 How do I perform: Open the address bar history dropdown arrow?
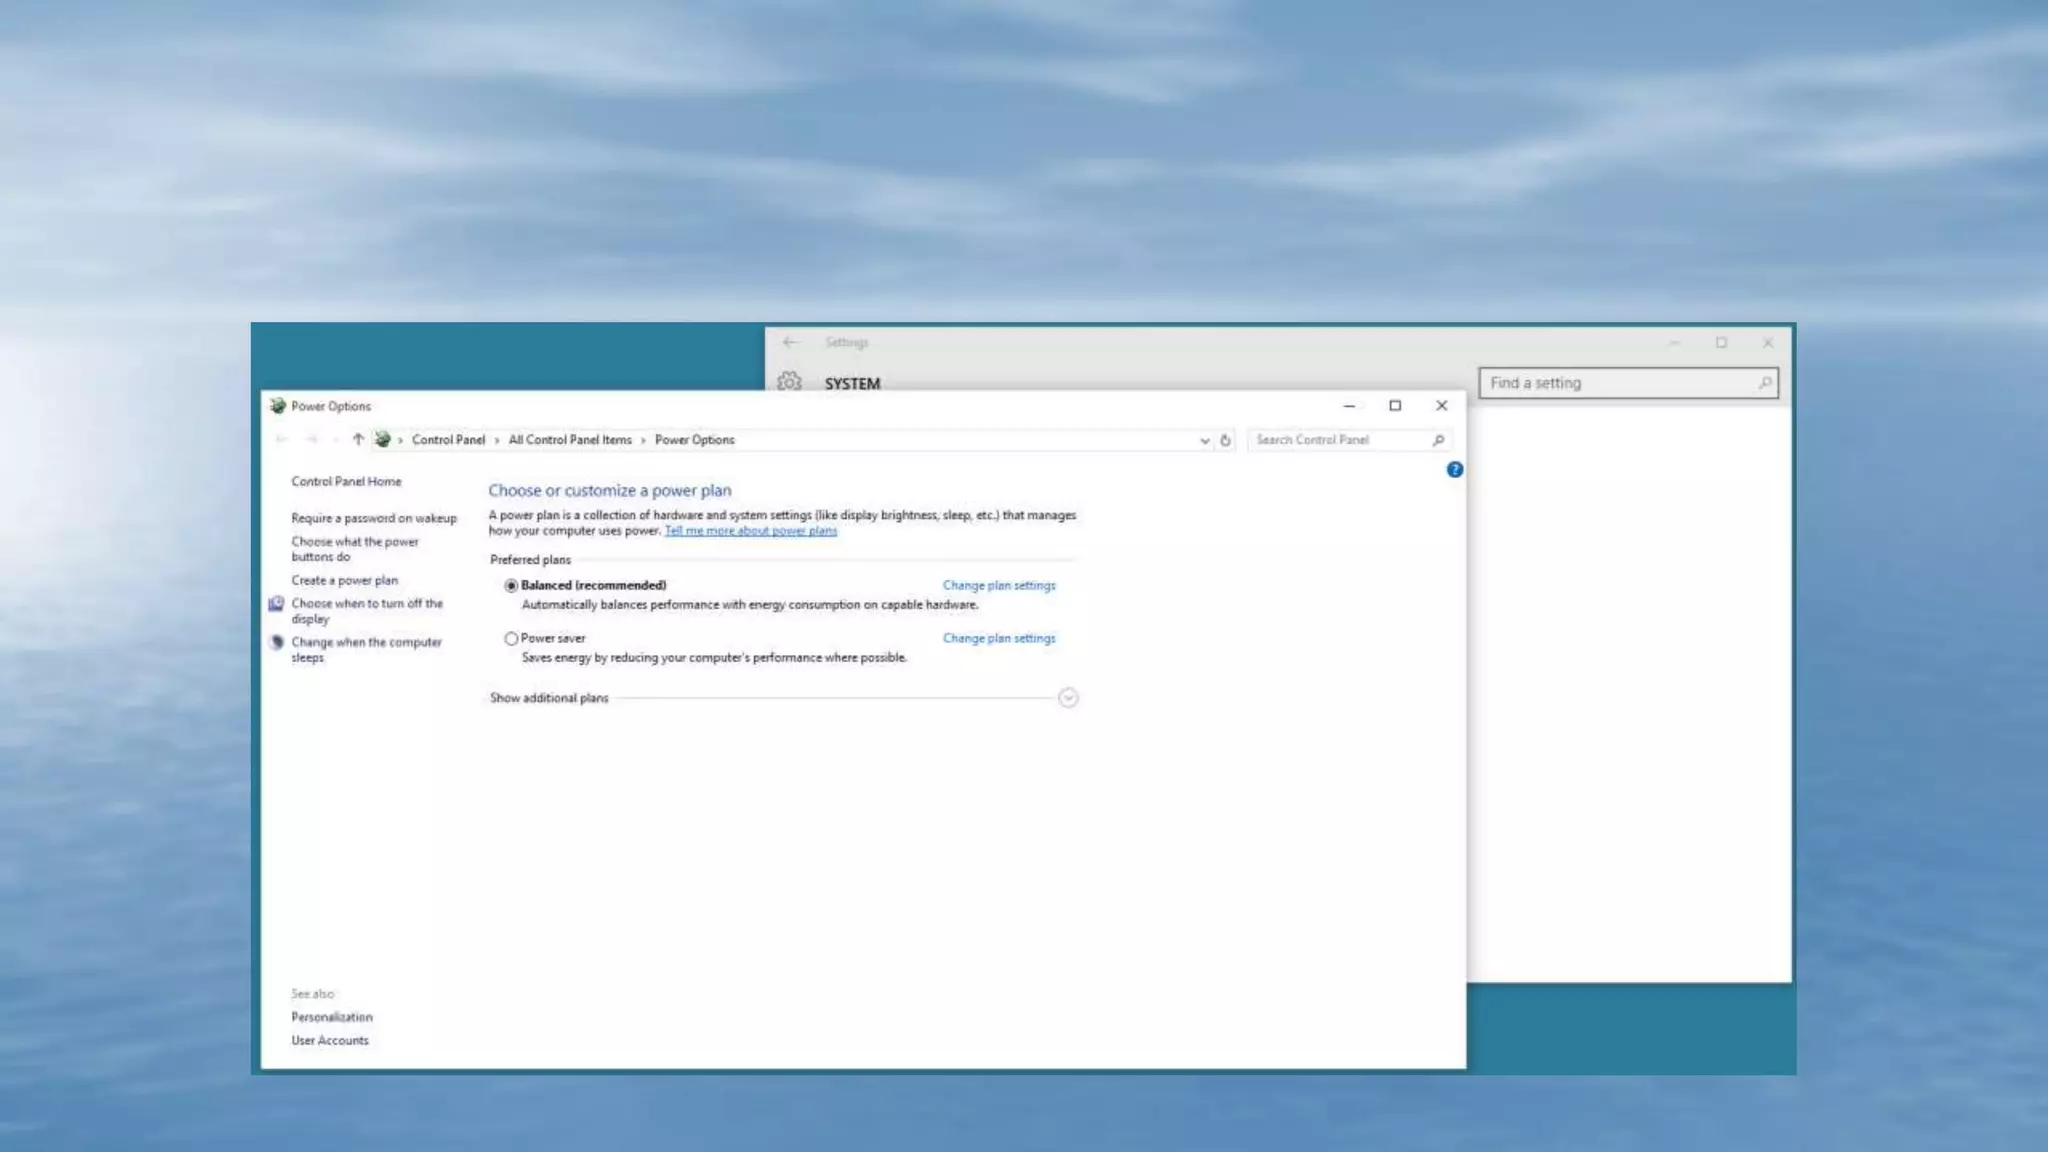[1204, 440]
